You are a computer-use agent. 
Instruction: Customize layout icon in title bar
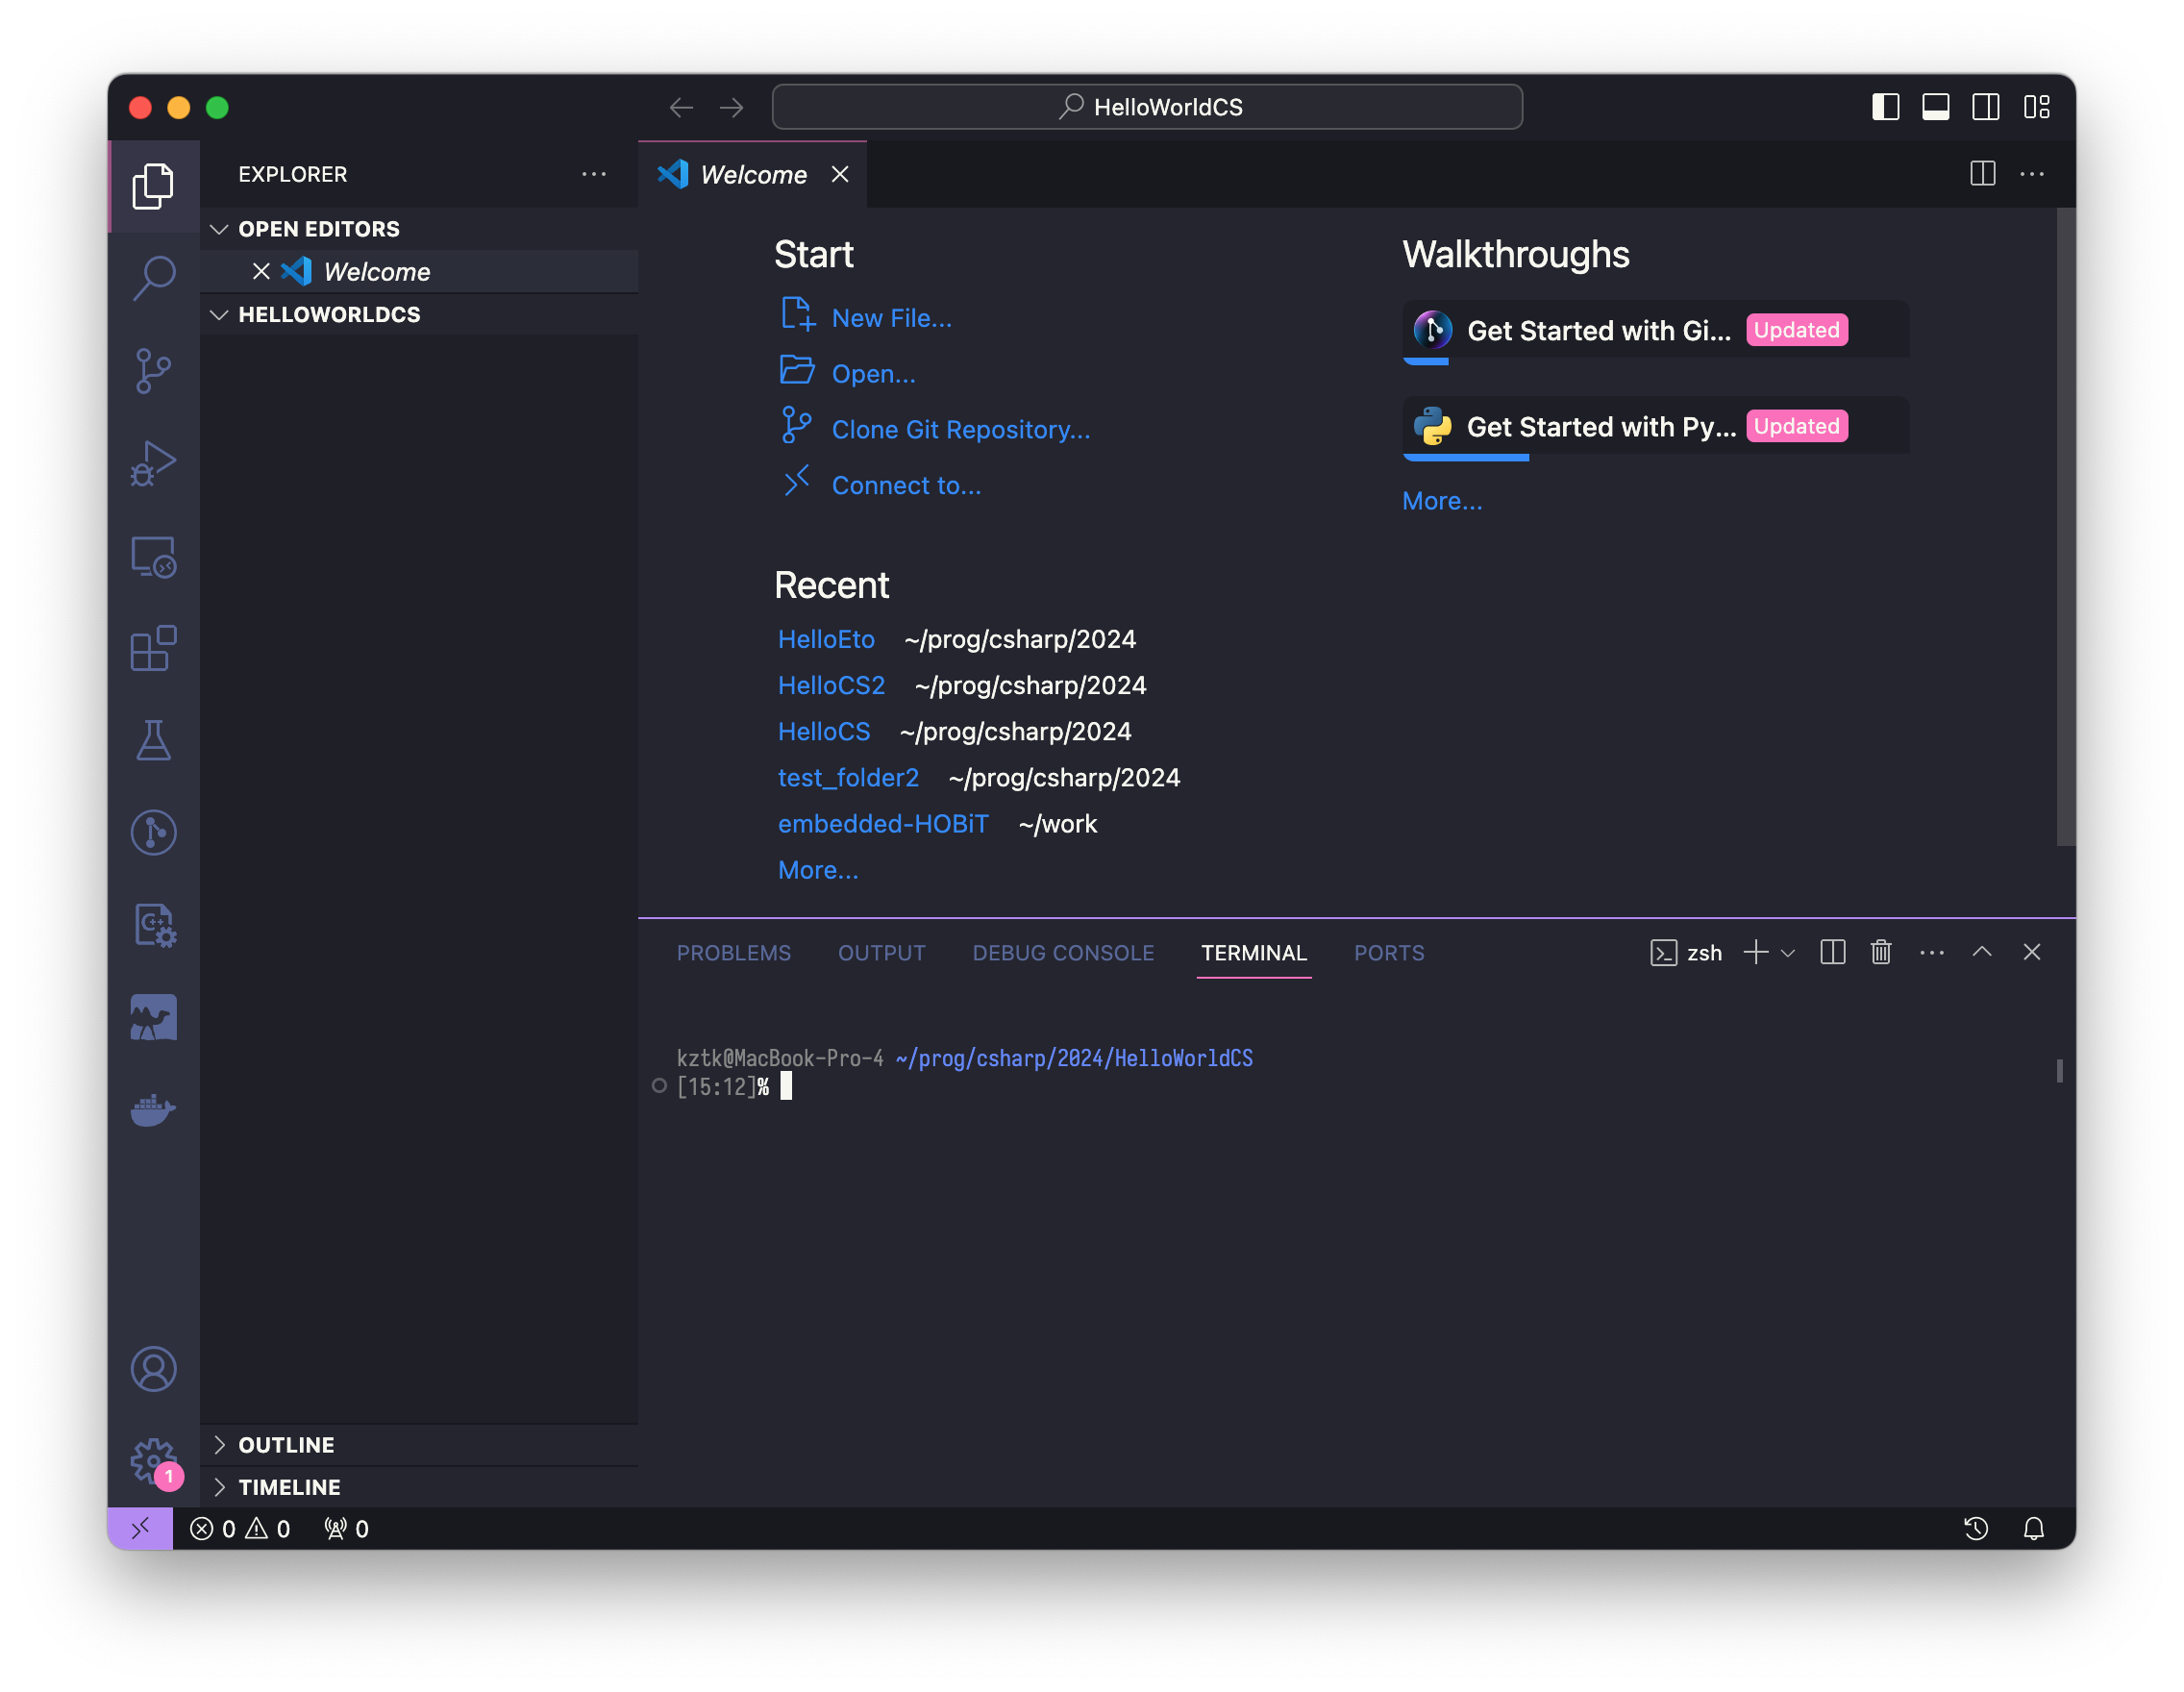click(2037, 107)
